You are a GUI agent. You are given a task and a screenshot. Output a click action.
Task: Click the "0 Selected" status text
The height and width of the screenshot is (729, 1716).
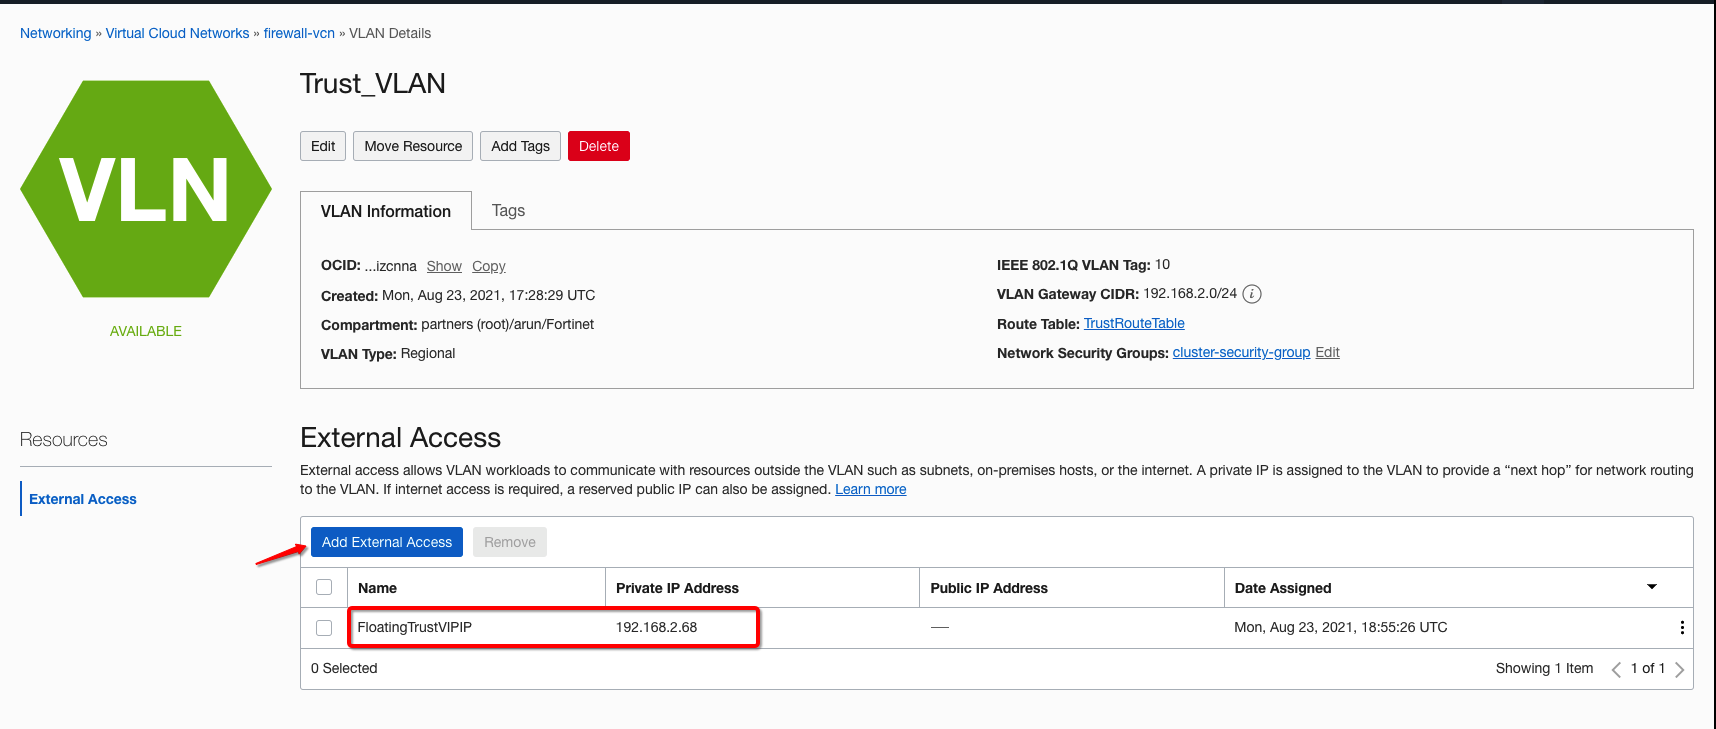coord(344,668)
